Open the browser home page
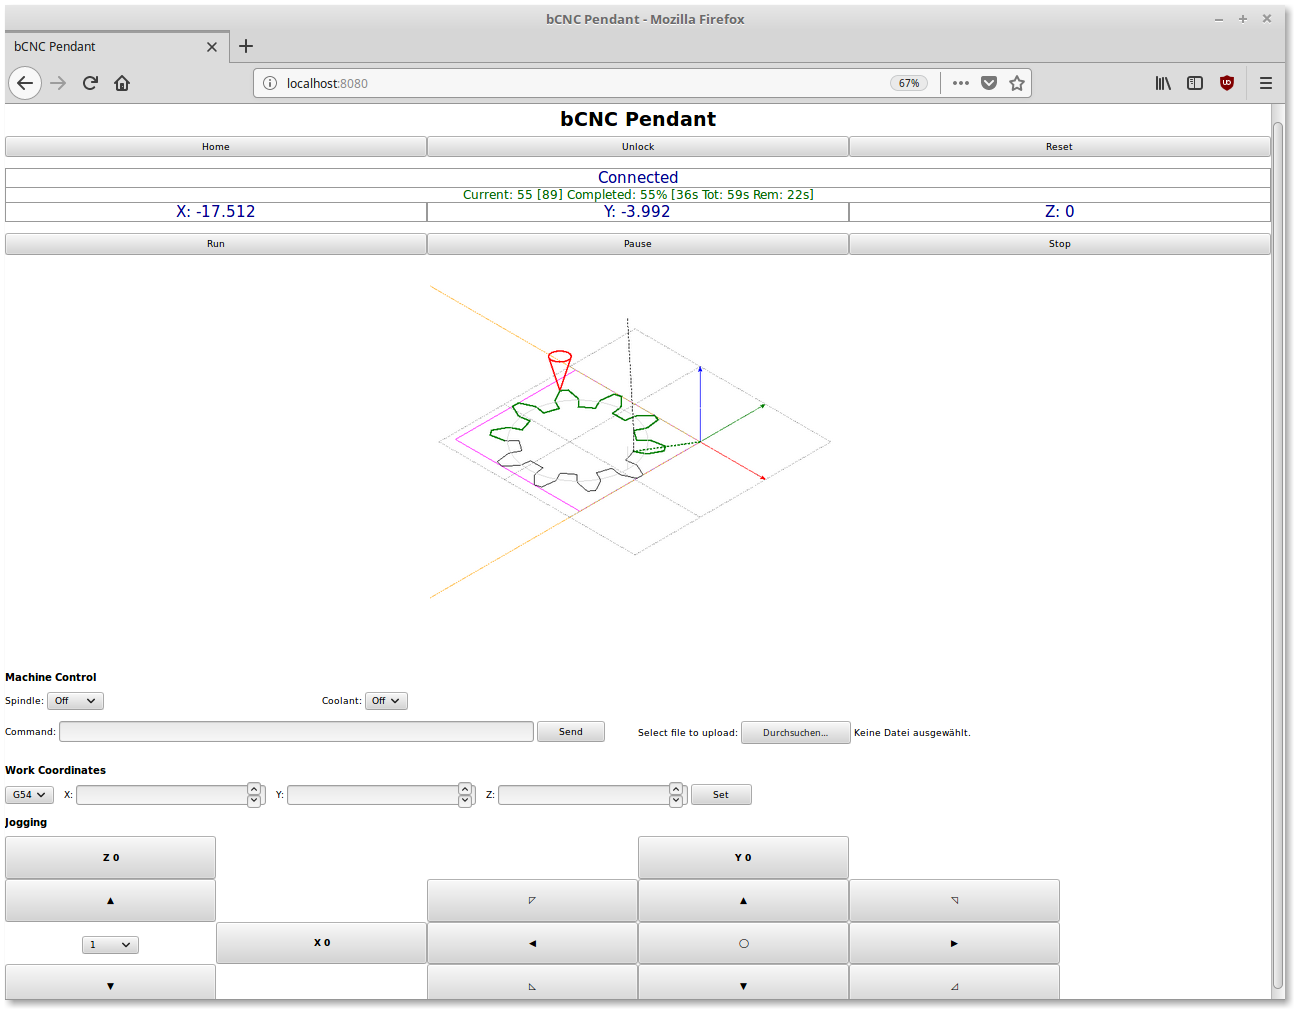Viewport: 1294px width, 1009px height. (x=122, y=83)
